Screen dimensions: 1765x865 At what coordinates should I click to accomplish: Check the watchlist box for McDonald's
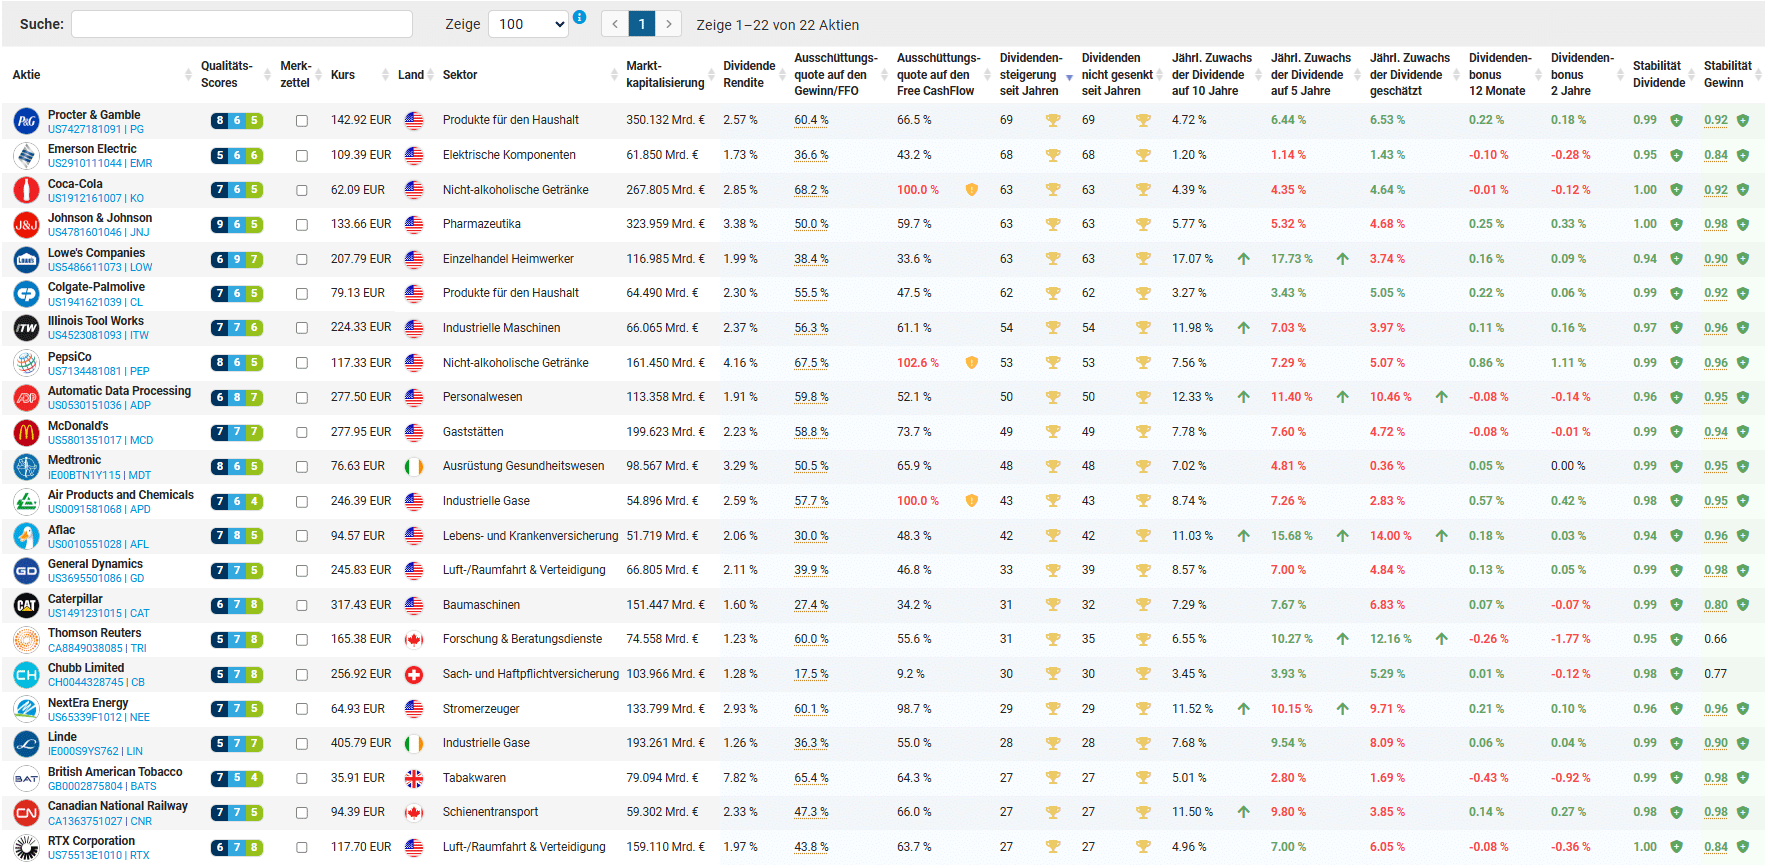click(x=302, y=433)
